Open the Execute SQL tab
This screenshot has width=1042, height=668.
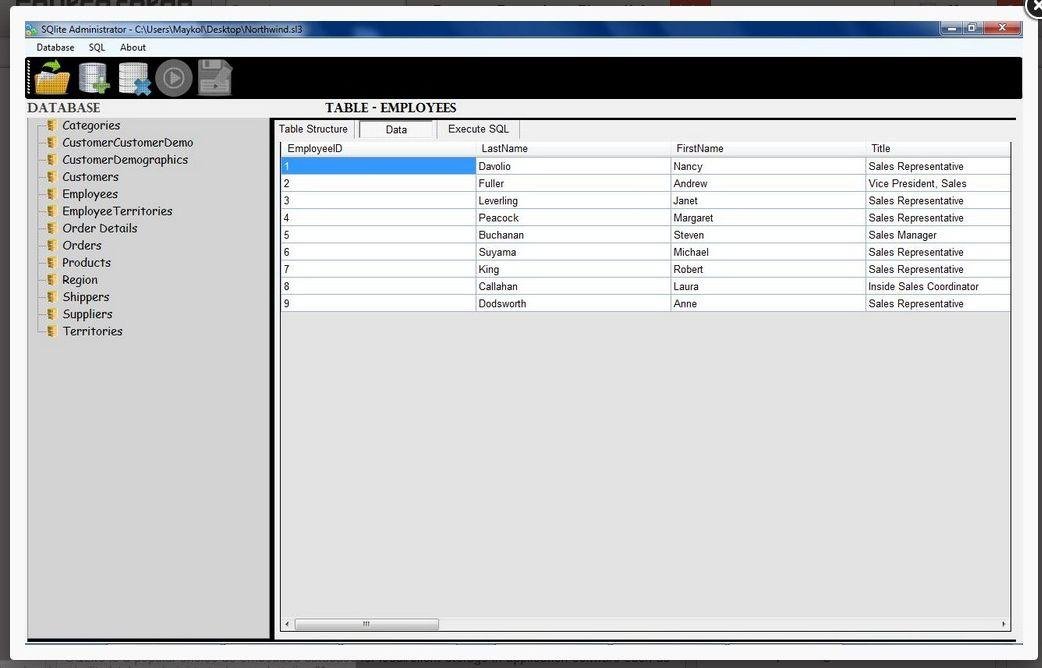477,128
